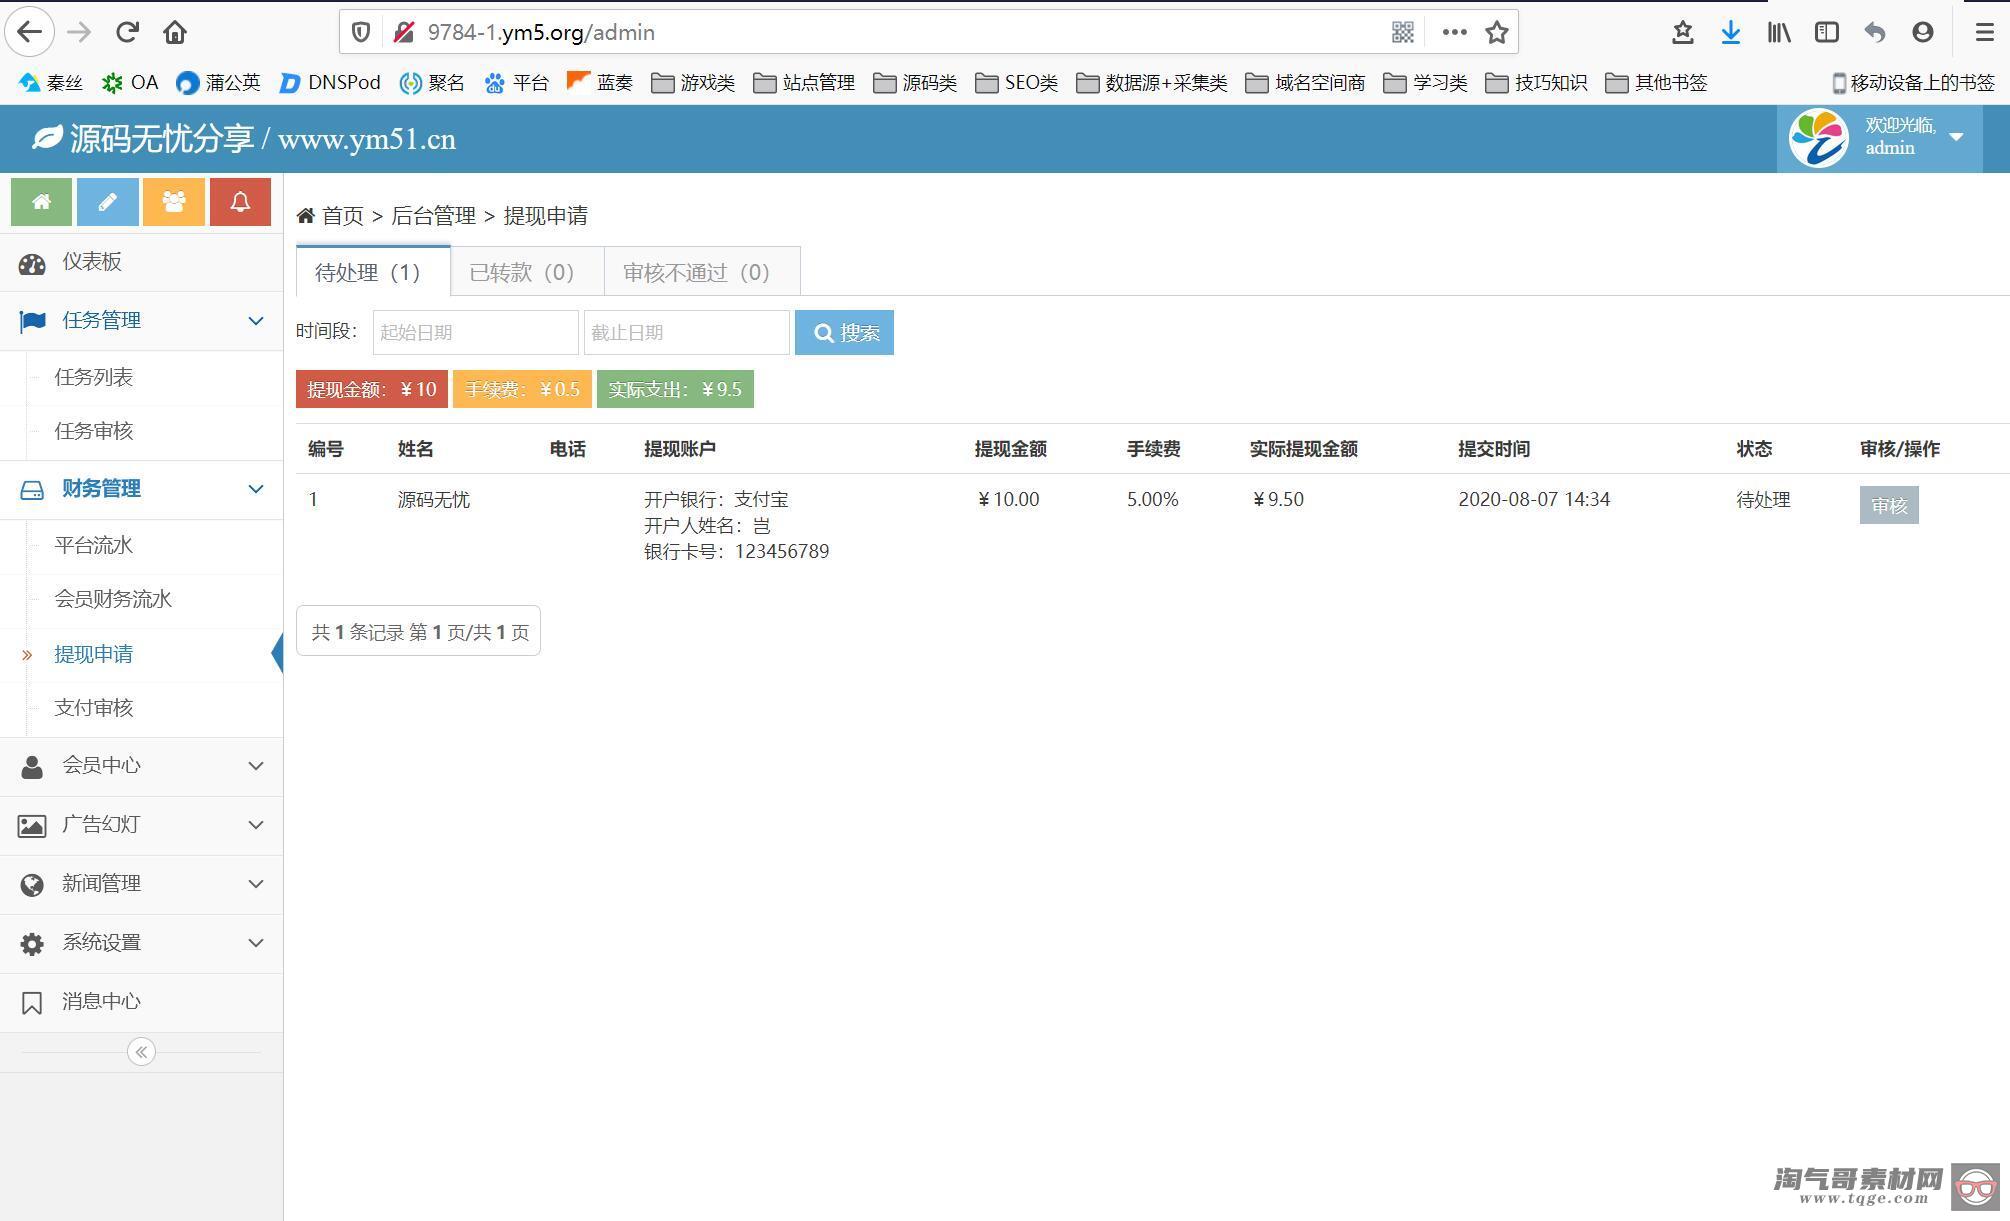2010x1221 pixels.
Task: Open the Firefox hamburger menu
Action: [1985, 32]
